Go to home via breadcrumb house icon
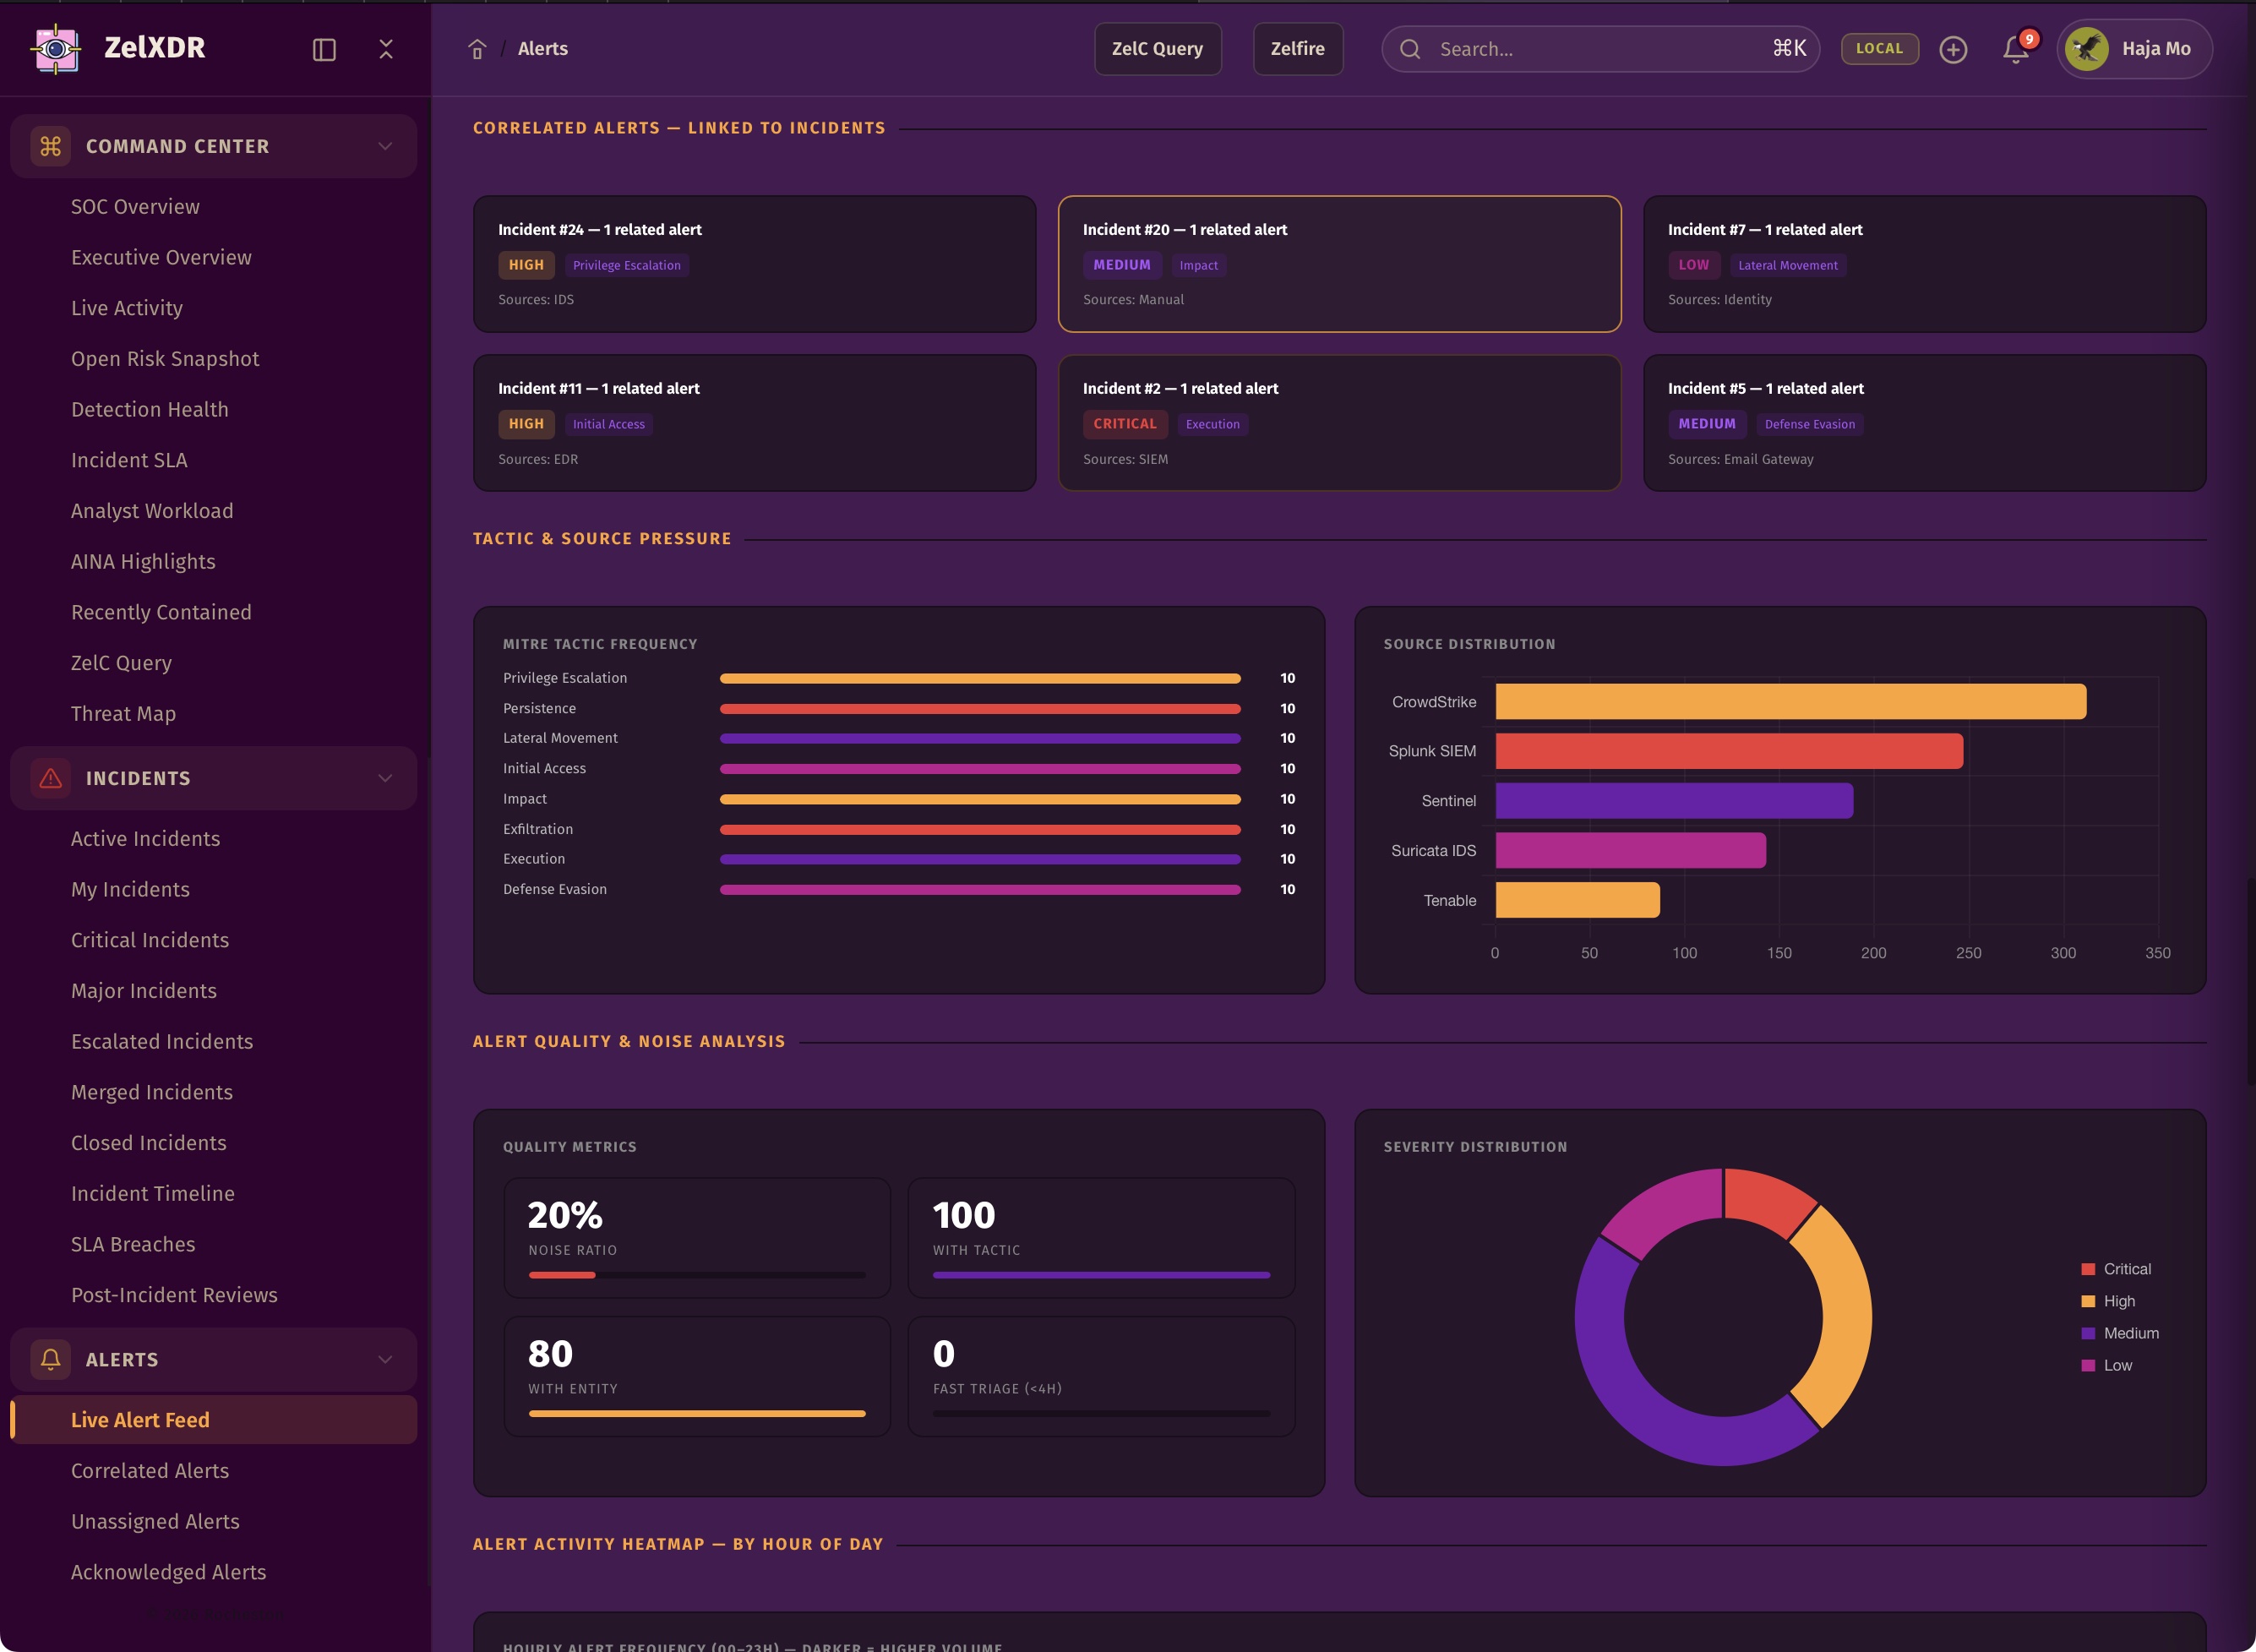Screen dimensions: 2256x1652 (x=477, y=49)
